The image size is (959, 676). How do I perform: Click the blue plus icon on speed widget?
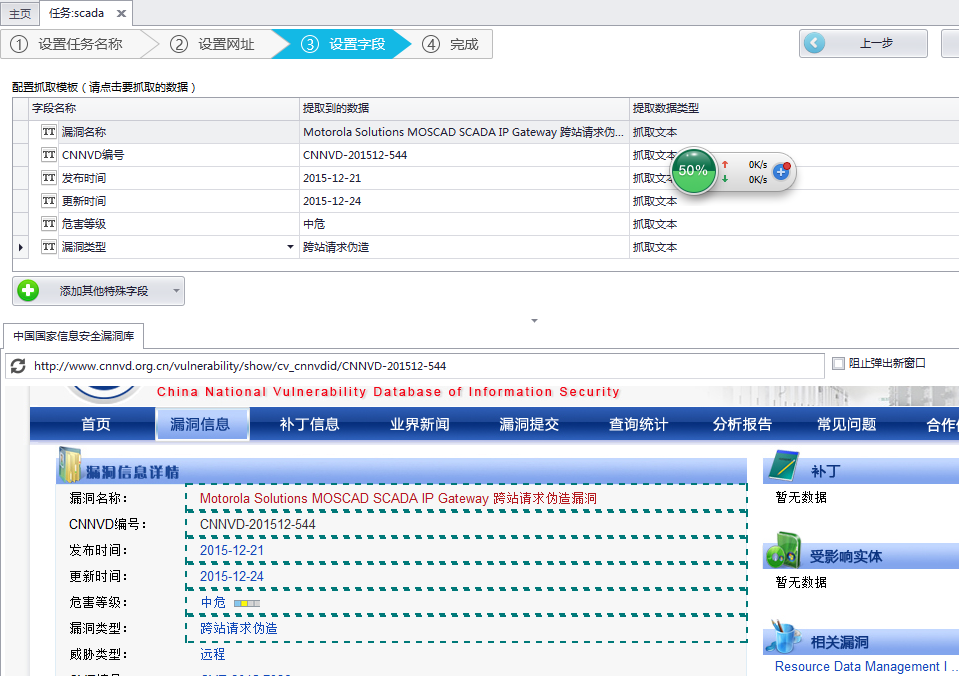781,171
